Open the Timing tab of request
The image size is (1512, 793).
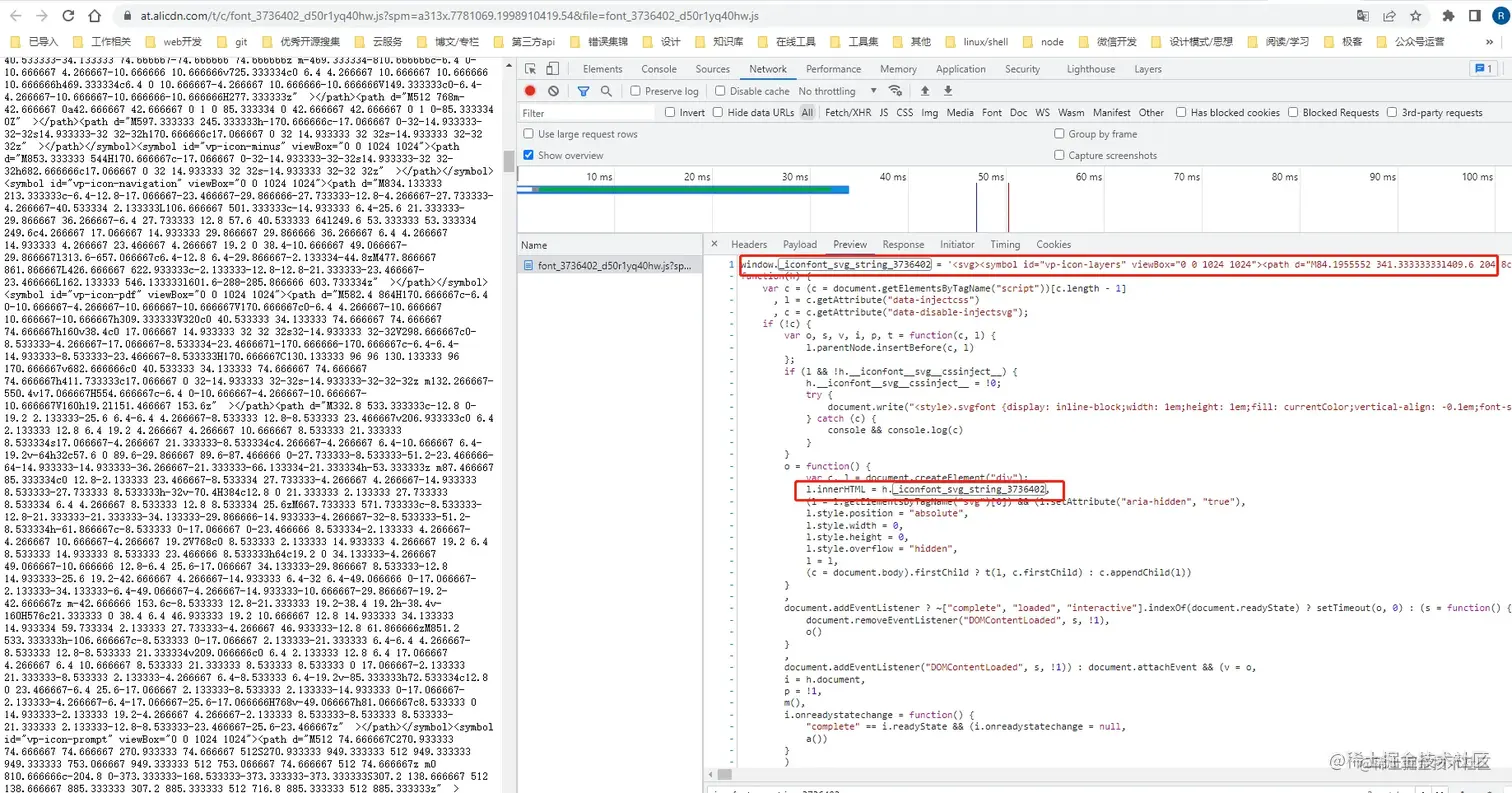click(x=1005, y=244)
